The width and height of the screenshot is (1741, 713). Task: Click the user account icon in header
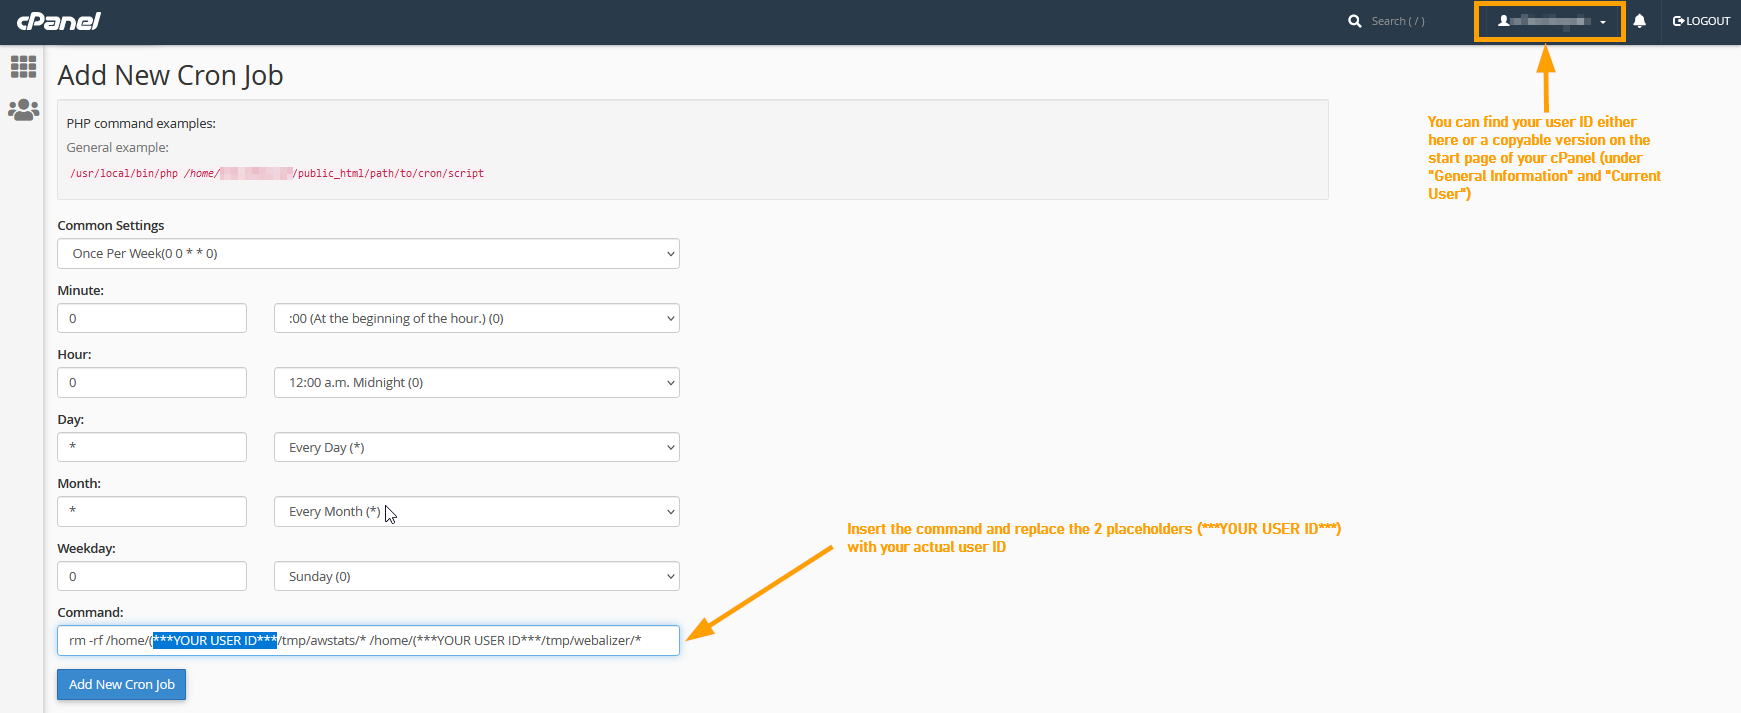(1503, 21)
